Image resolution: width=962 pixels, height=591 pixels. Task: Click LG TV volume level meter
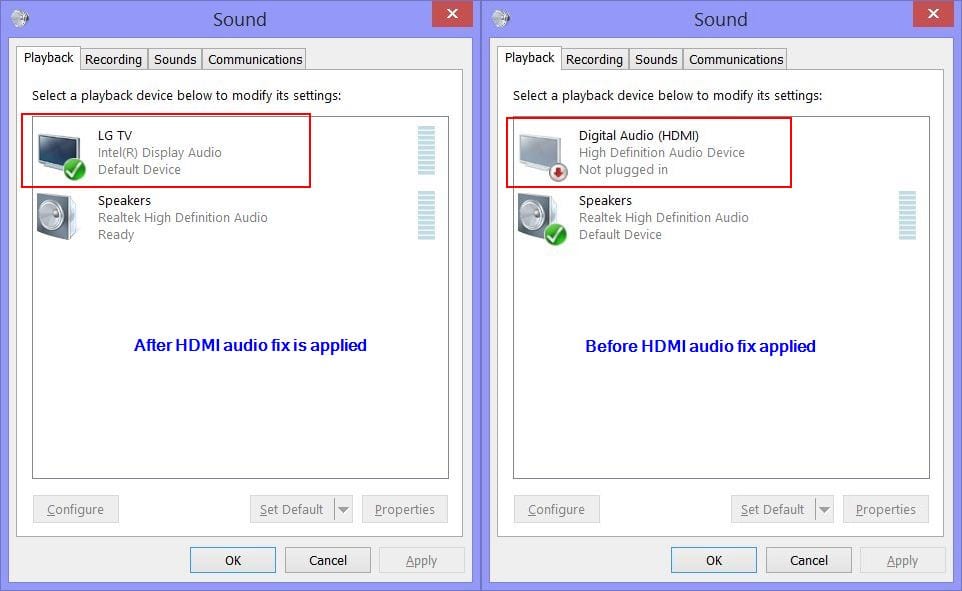pyautogui.click(x=426, y=150)
